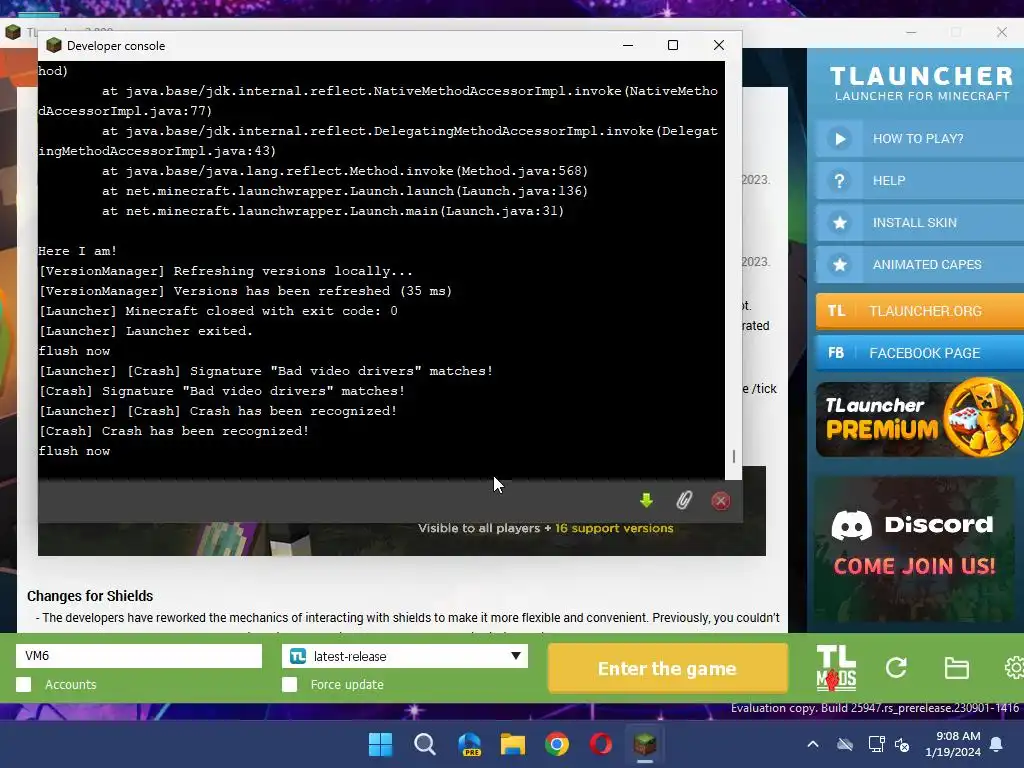
Task: Click the Force update label text
Action: click(347, 684)
